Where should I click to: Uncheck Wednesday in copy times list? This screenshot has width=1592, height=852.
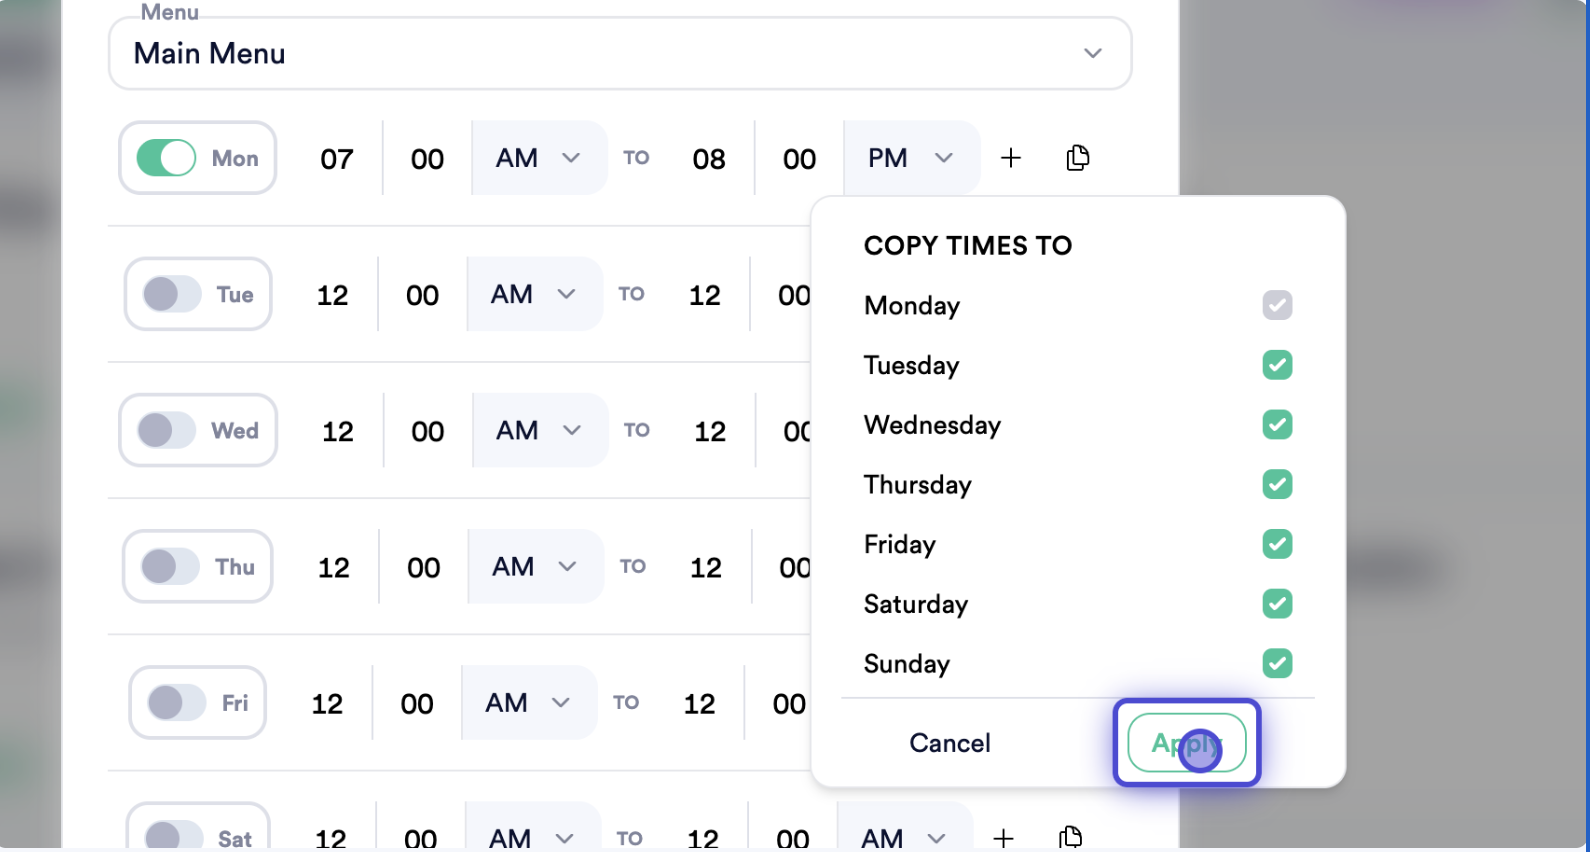pyautogui.click(x=1277, y=425)
